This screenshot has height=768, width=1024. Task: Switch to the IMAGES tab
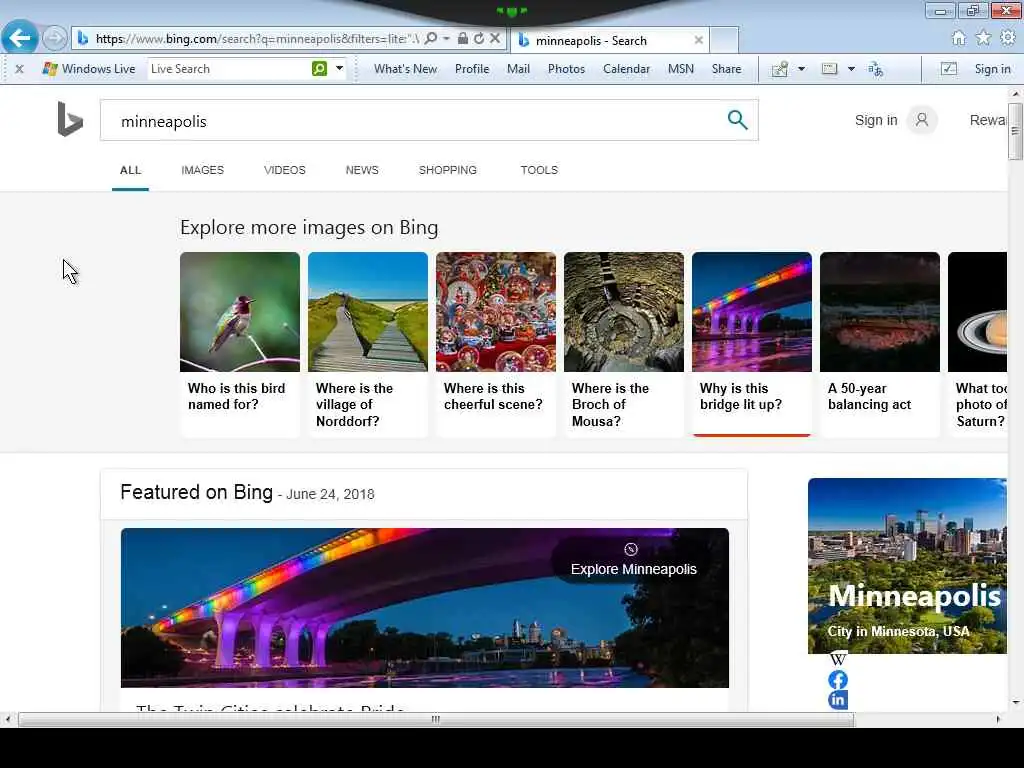(202, 170)
